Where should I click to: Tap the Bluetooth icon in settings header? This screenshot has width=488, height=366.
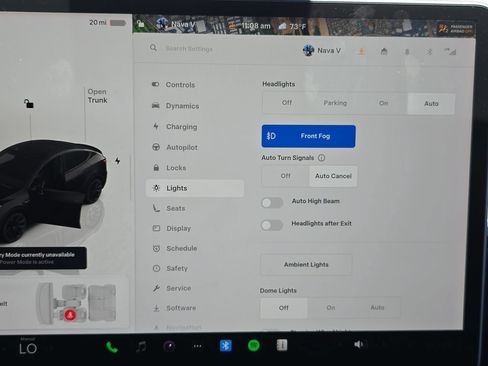tap(429, 52)
